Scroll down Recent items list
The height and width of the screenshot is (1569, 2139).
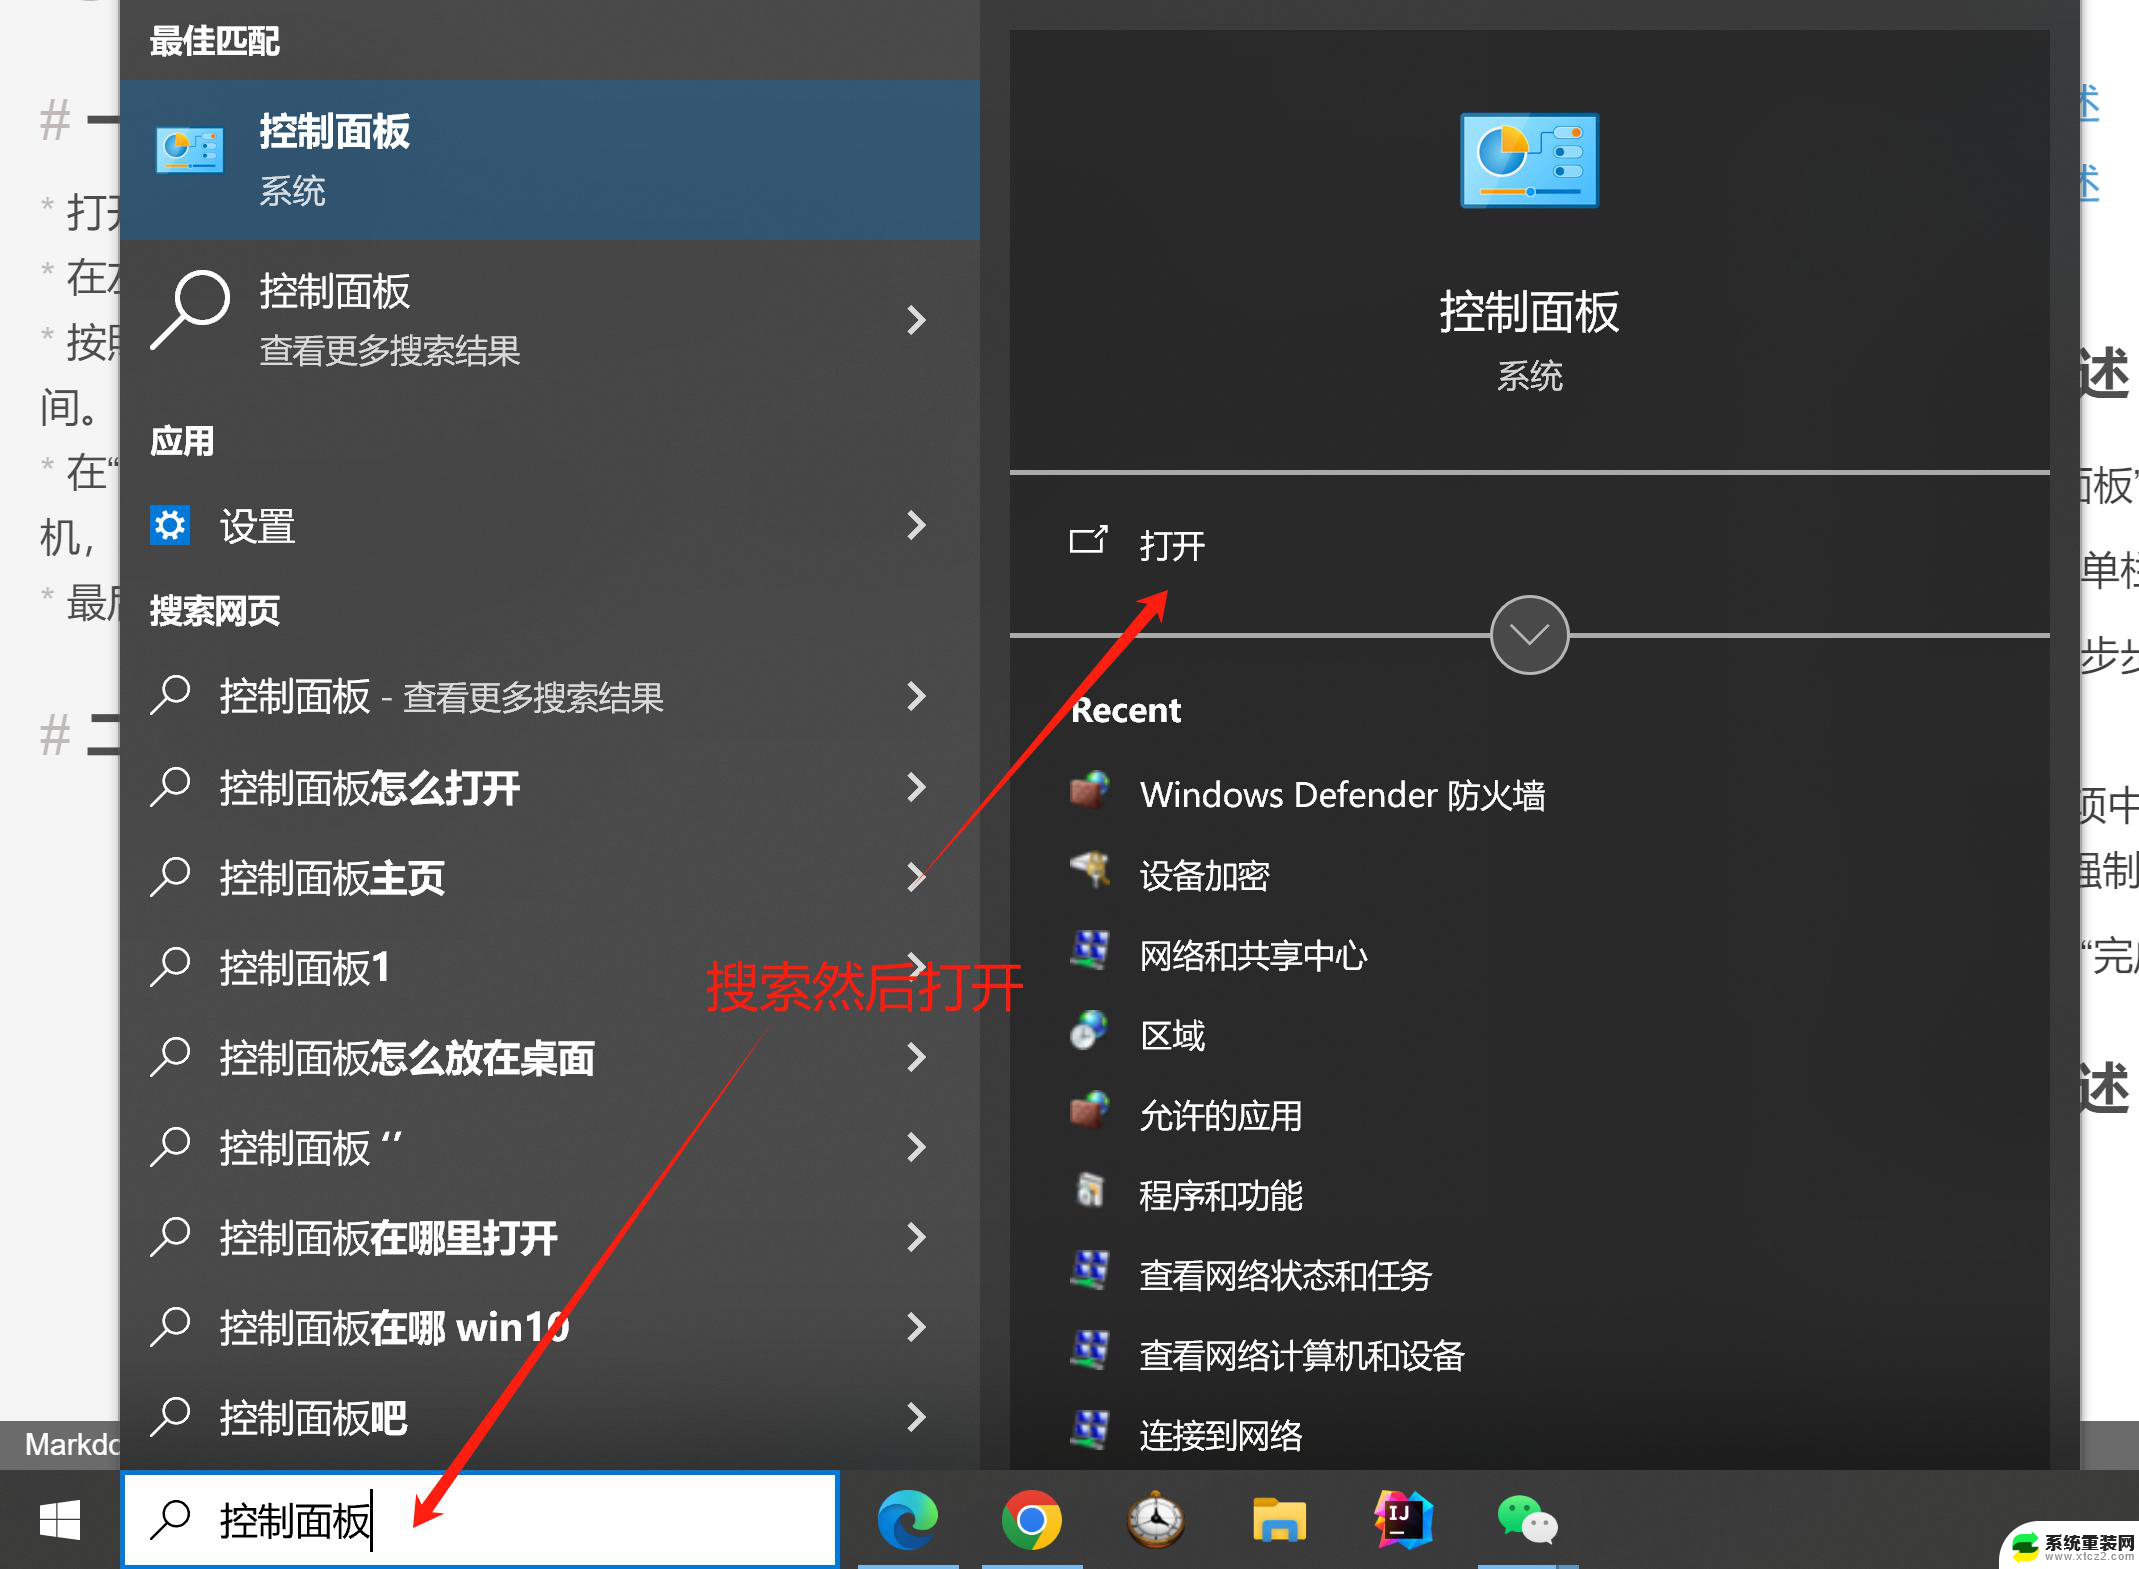pyautogui.click(x=1530, y=633)
